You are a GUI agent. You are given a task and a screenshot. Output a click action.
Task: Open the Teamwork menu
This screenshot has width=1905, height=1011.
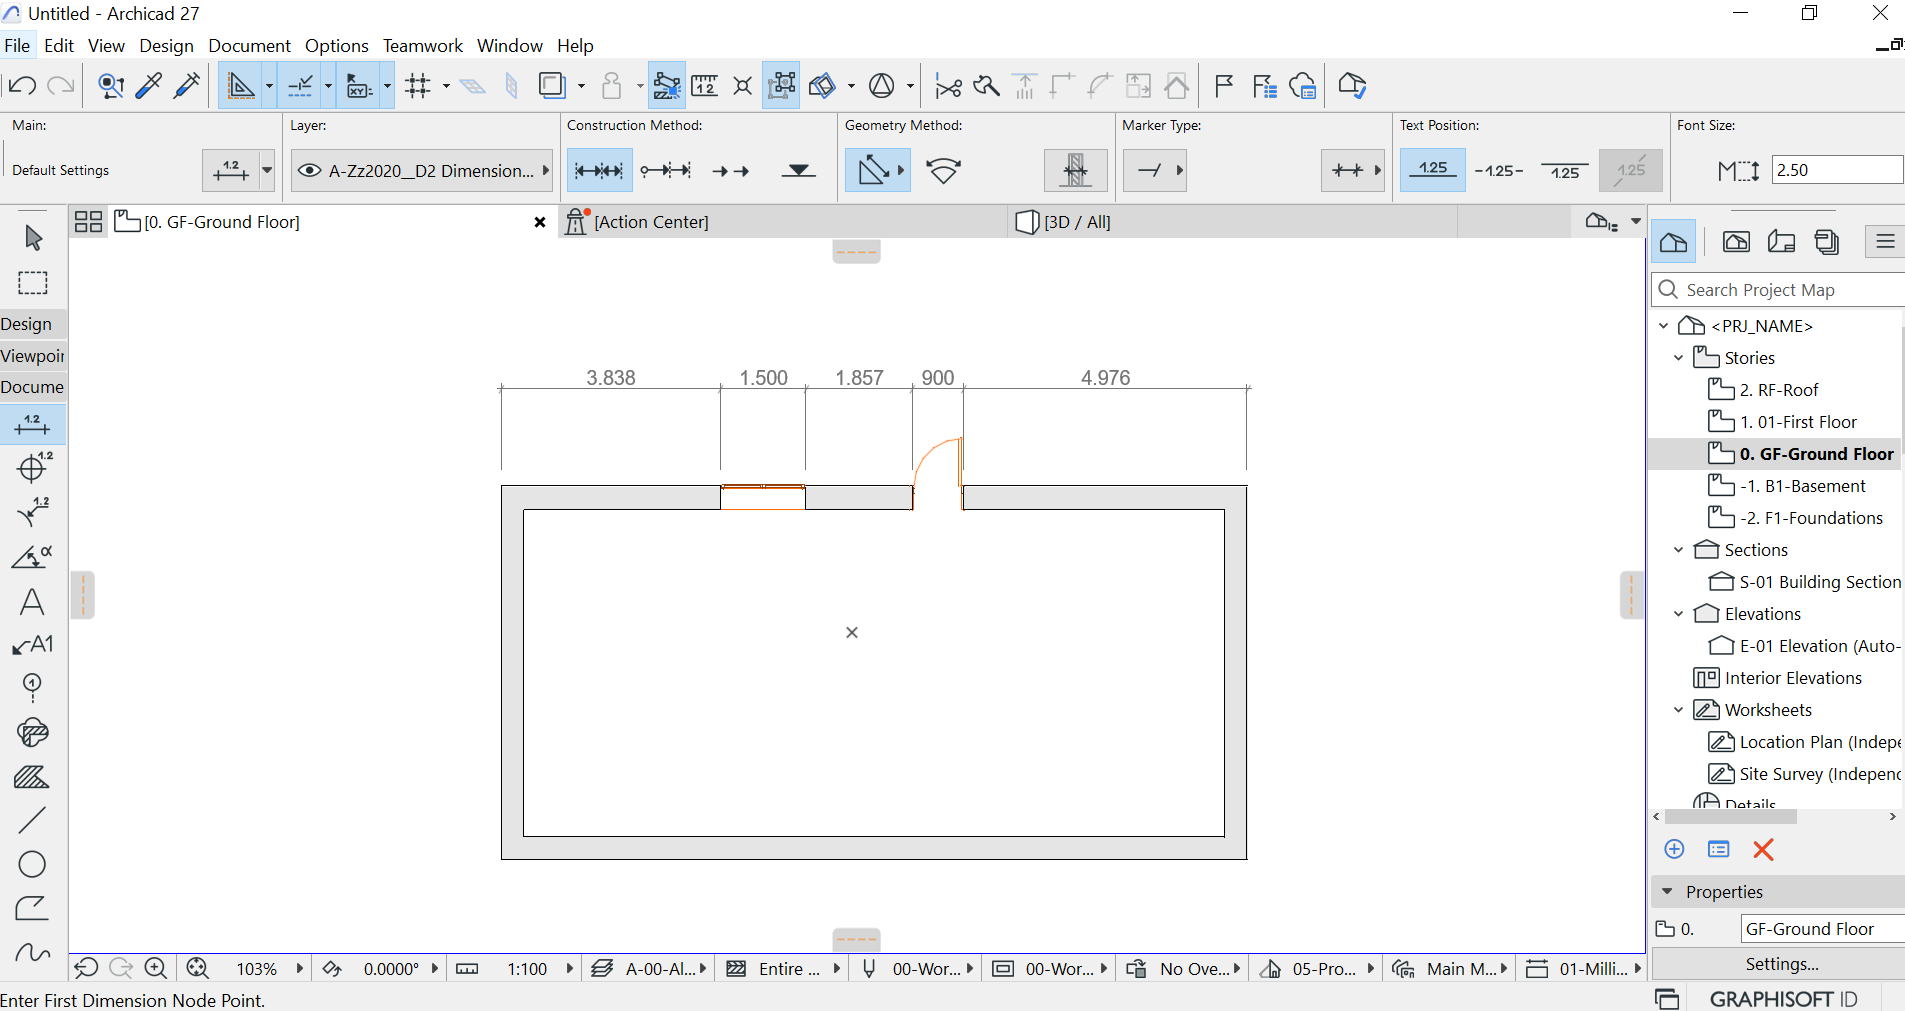click(423, 46)
